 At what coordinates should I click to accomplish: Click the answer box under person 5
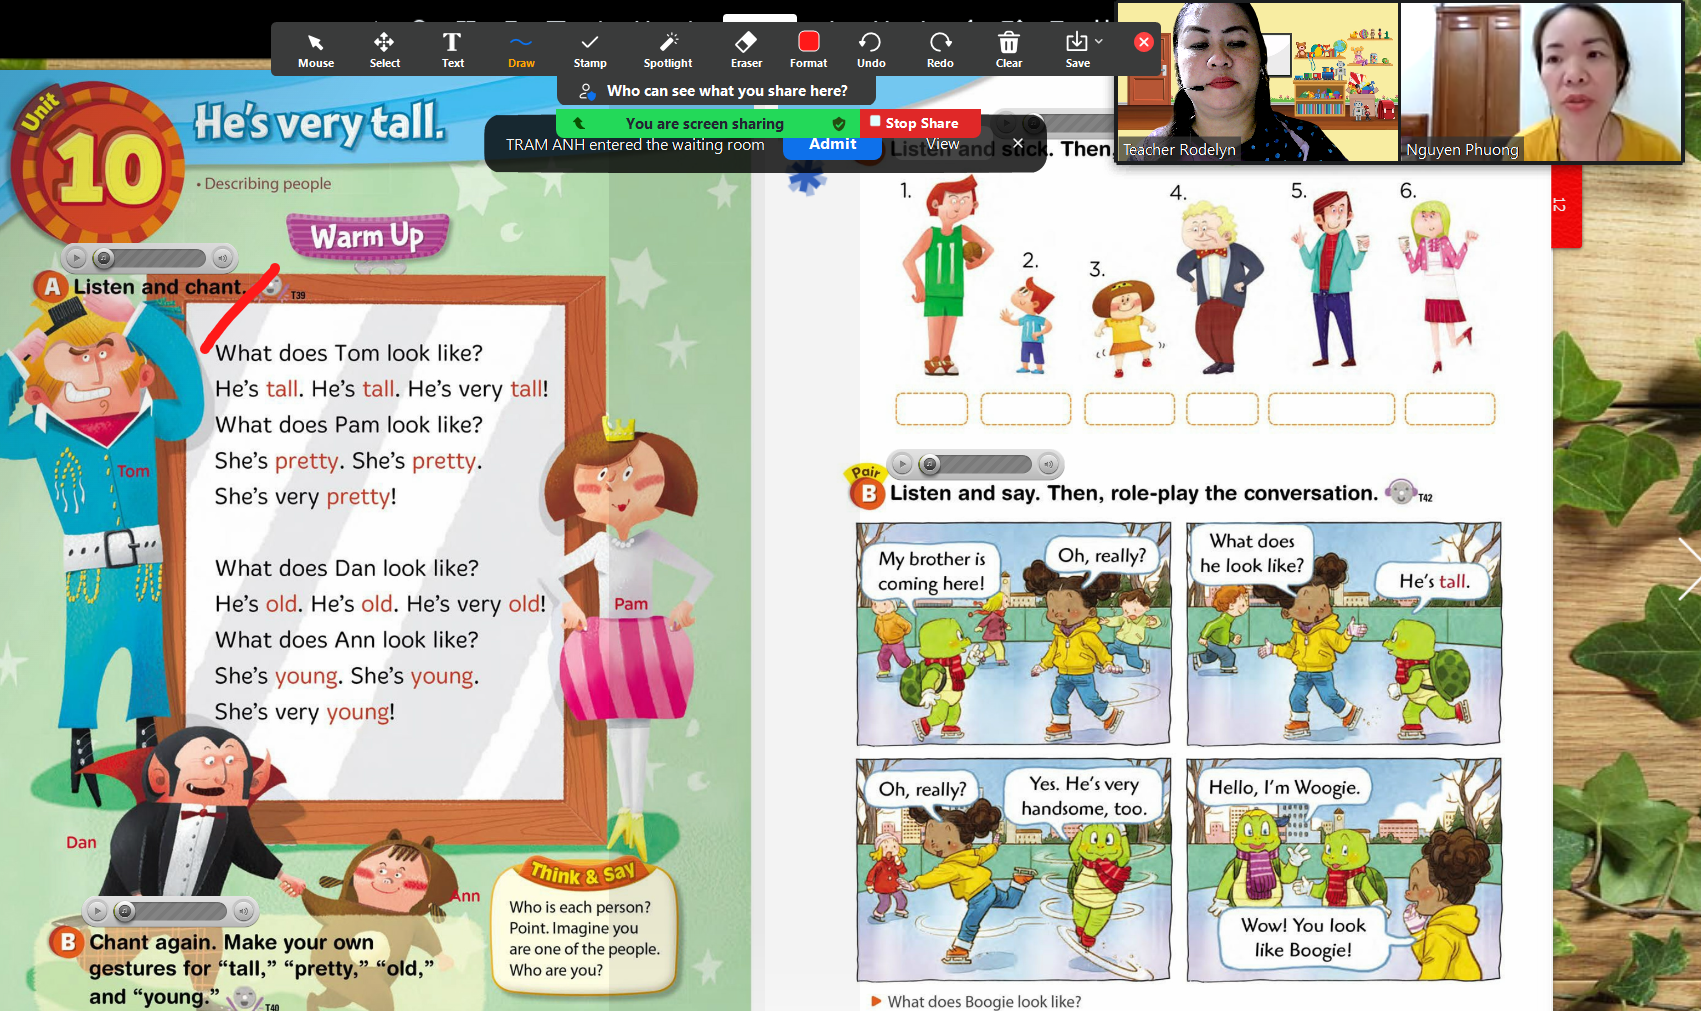coord(1331,409)
